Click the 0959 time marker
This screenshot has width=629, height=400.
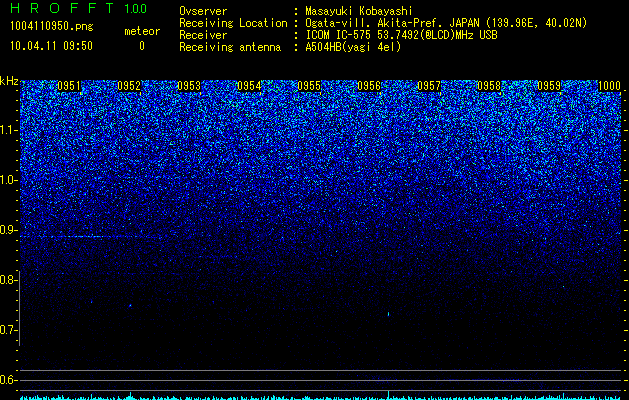coord(549,86)
